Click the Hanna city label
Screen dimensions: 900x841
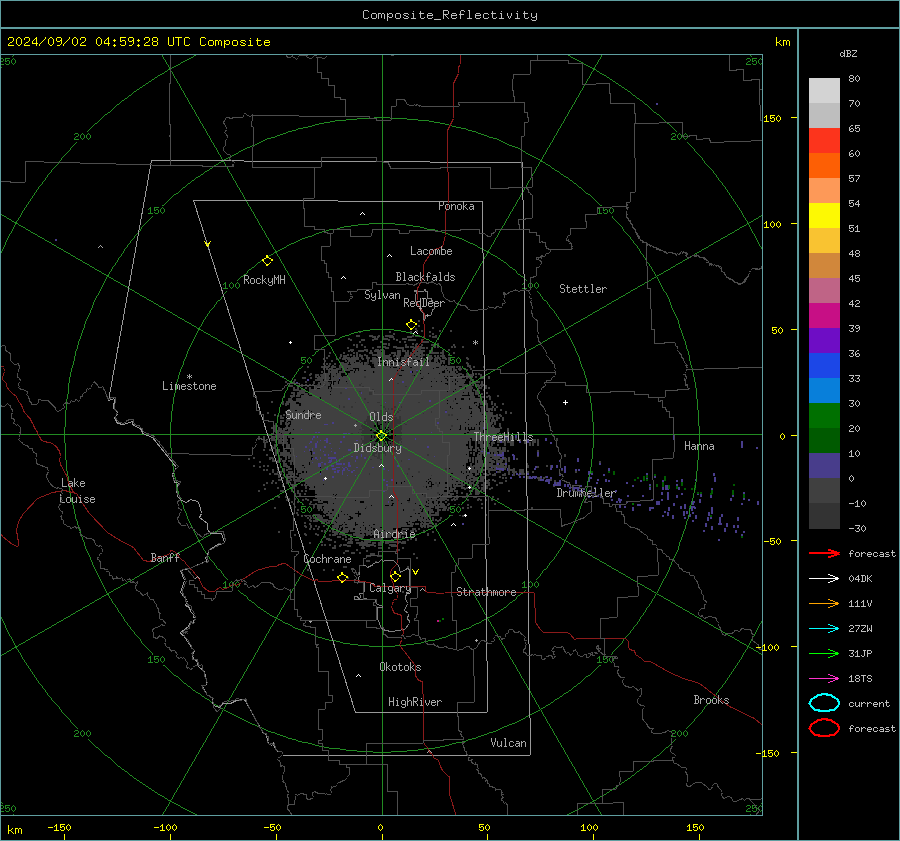pyautogui.click(x=699, y=446)
